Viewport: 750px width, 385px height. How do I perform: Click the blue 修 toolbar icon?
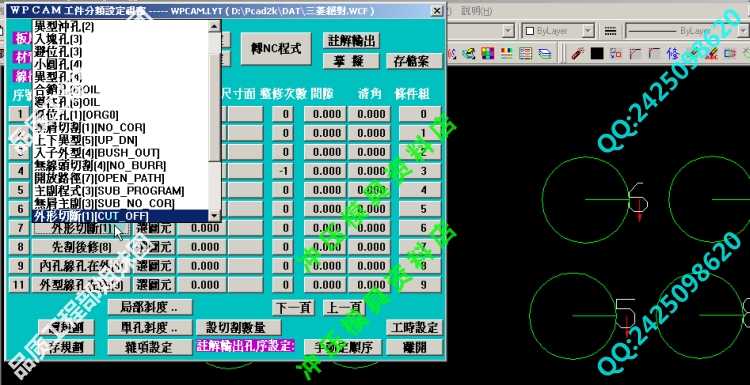click(x=673, y=53)
